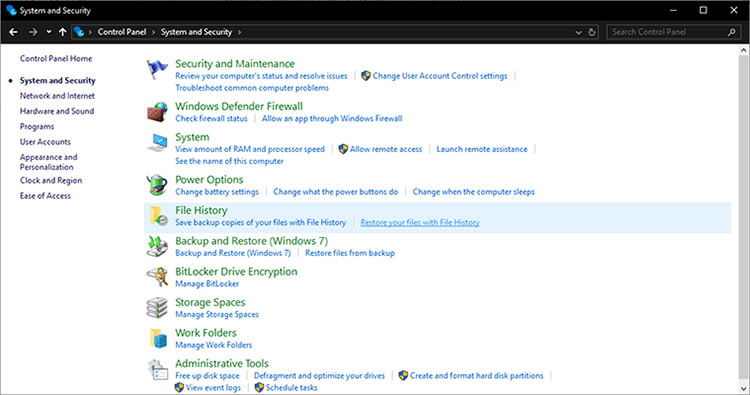The image size is (750, 395).
Task: Open Manage BitLocker link
Action: tap(207, 284)
